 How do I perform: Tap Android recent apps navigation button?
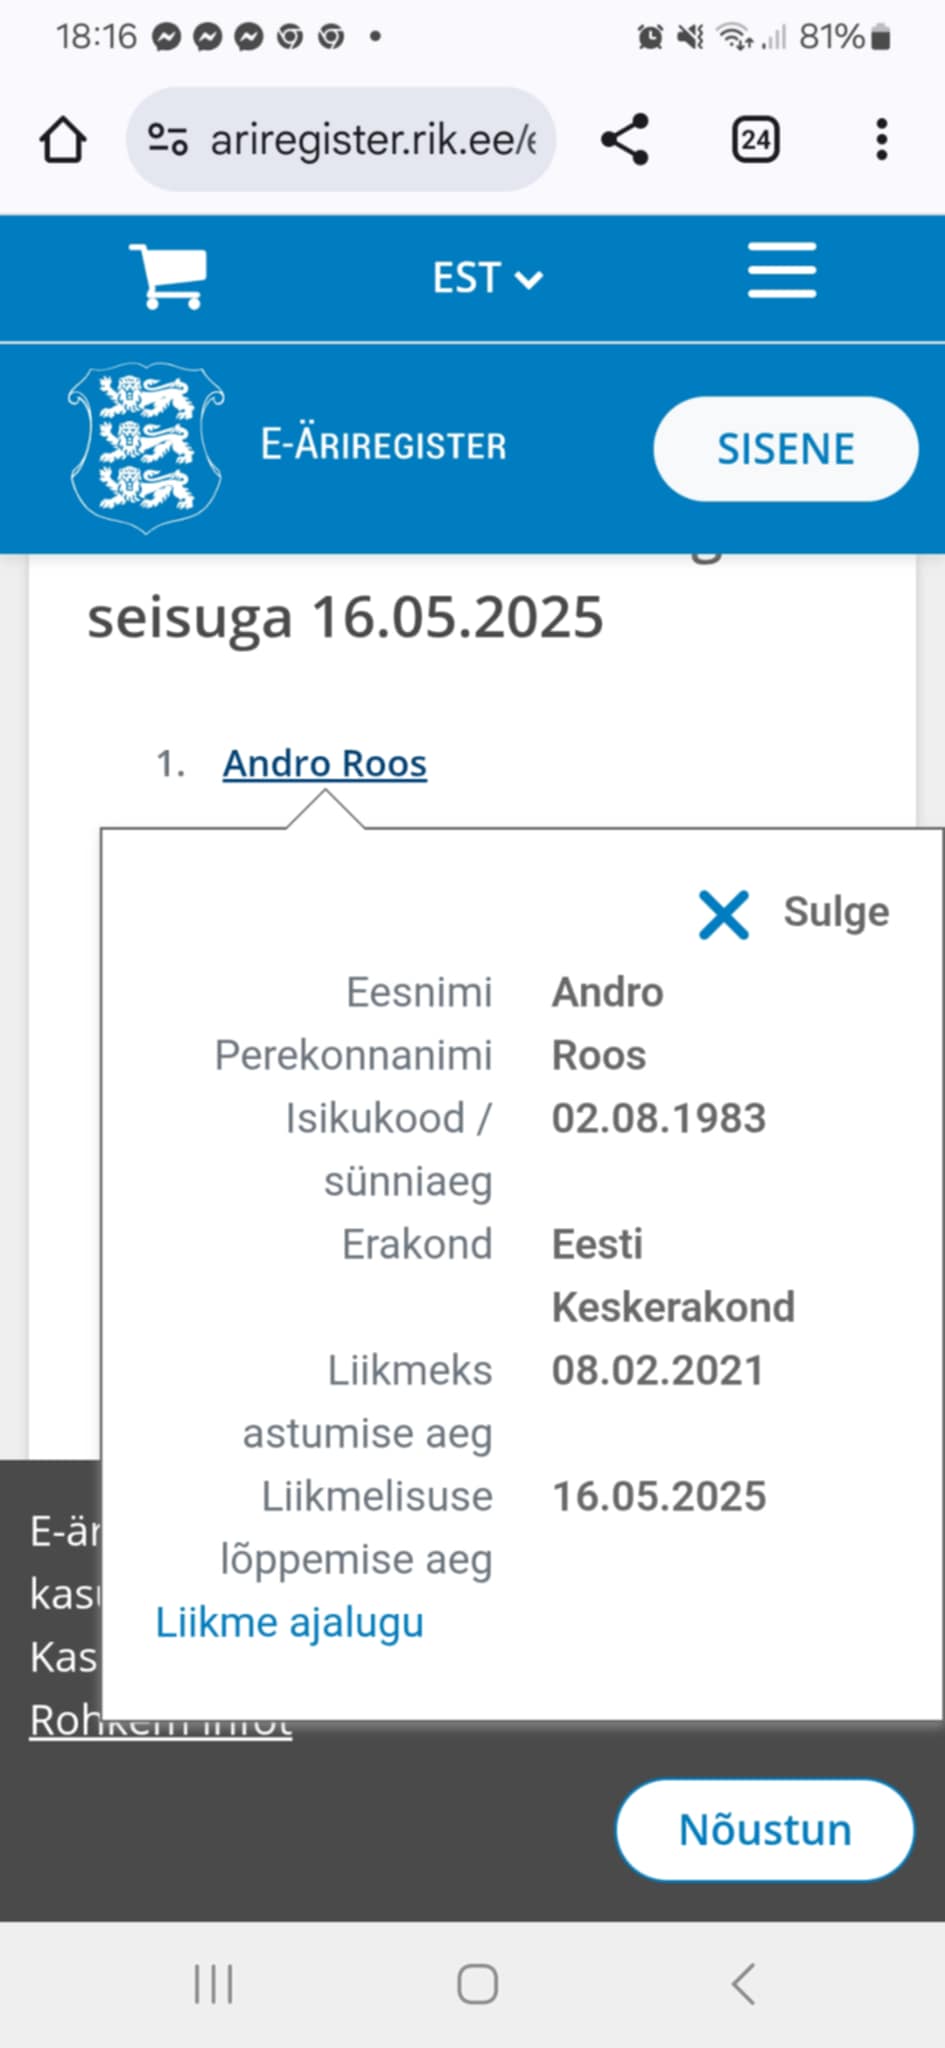pyautogui.click(x=214, y=1984)
